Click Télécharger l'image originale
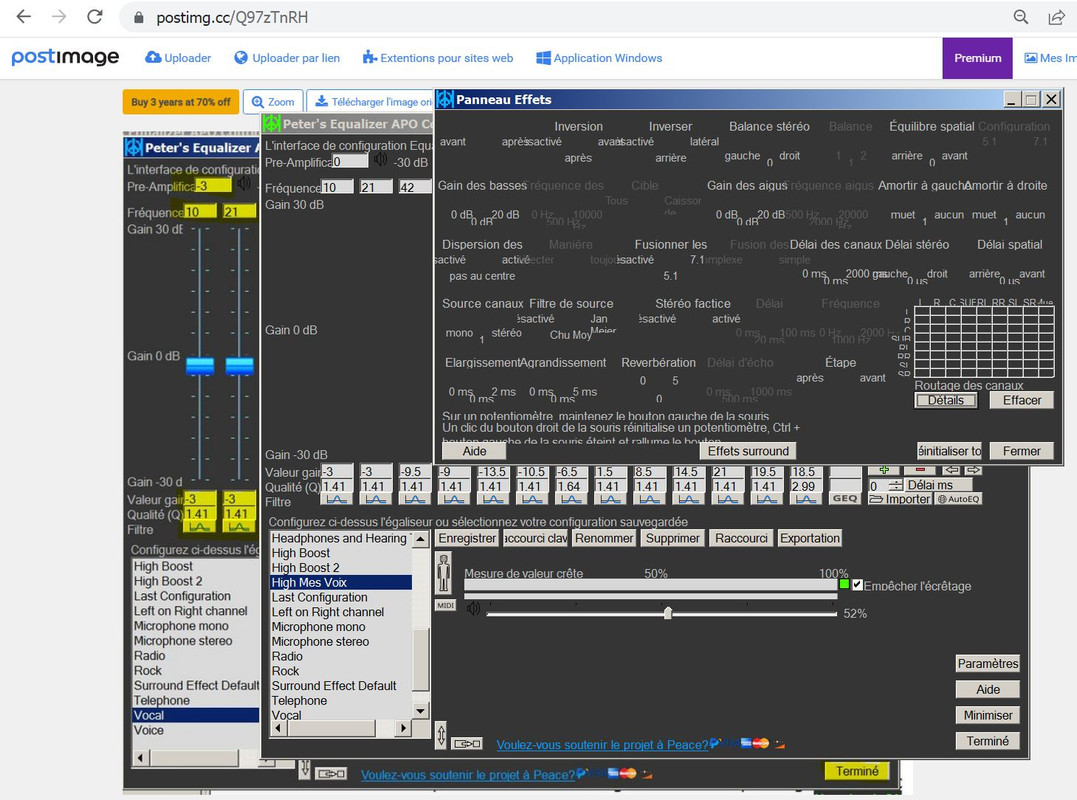1077x800 pixels. [371, 102]
